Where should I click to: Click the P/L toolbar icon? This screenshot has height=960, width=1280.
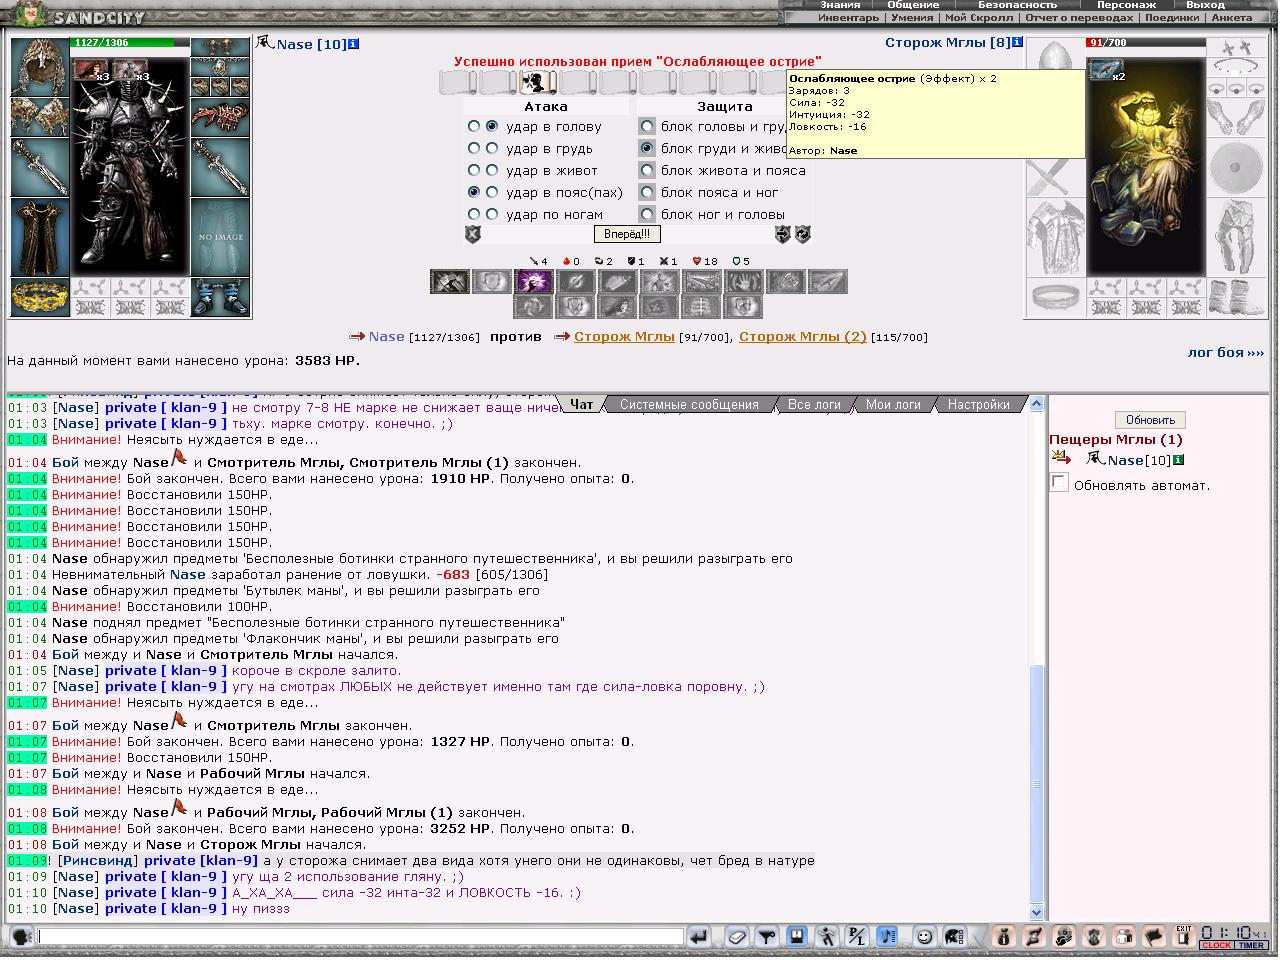coord(857,937)
